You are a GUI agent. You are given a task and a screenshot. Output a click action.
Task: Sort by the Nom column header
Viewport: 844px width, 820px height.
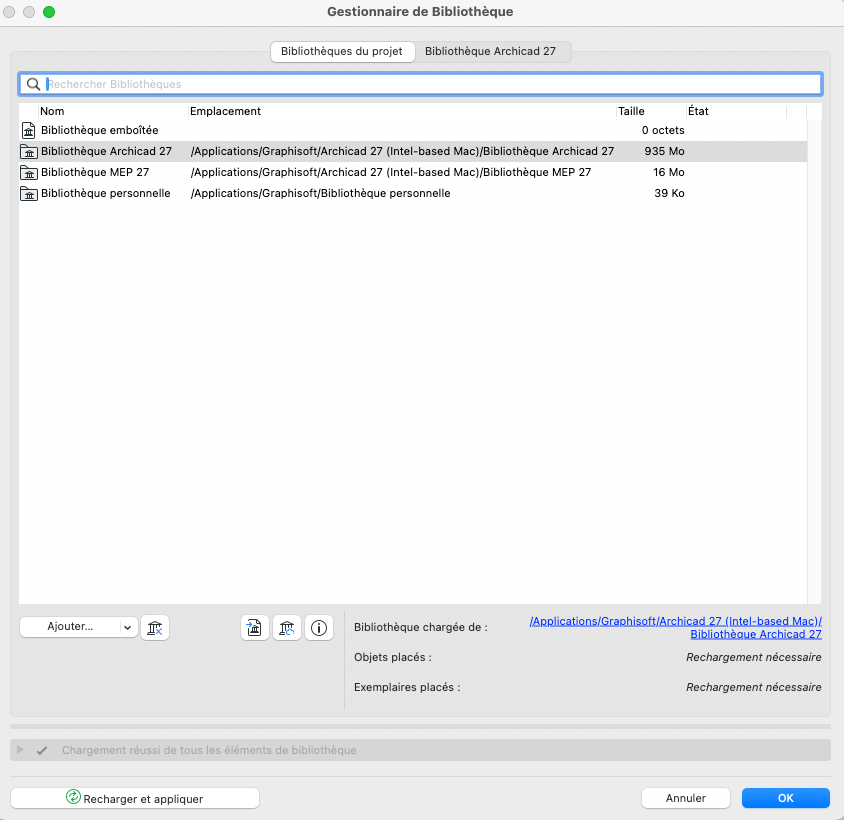coord(52,111)
